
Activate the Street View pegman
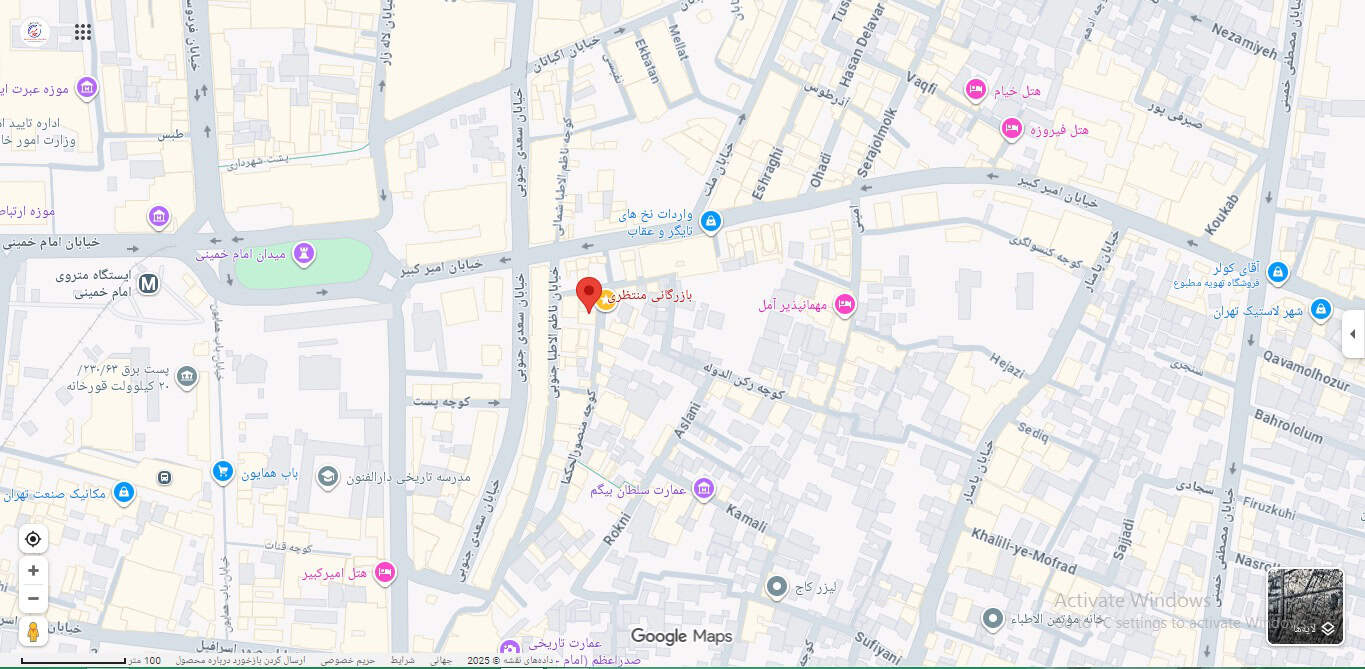33,632
